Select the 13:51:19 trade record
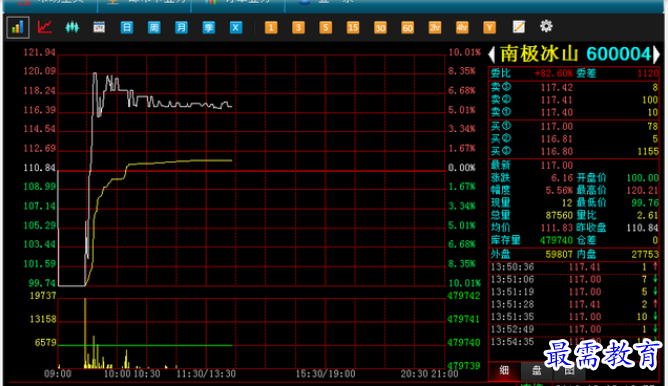Image resolution: width=668 pixels, height=386 pixels. pos(574,292)
